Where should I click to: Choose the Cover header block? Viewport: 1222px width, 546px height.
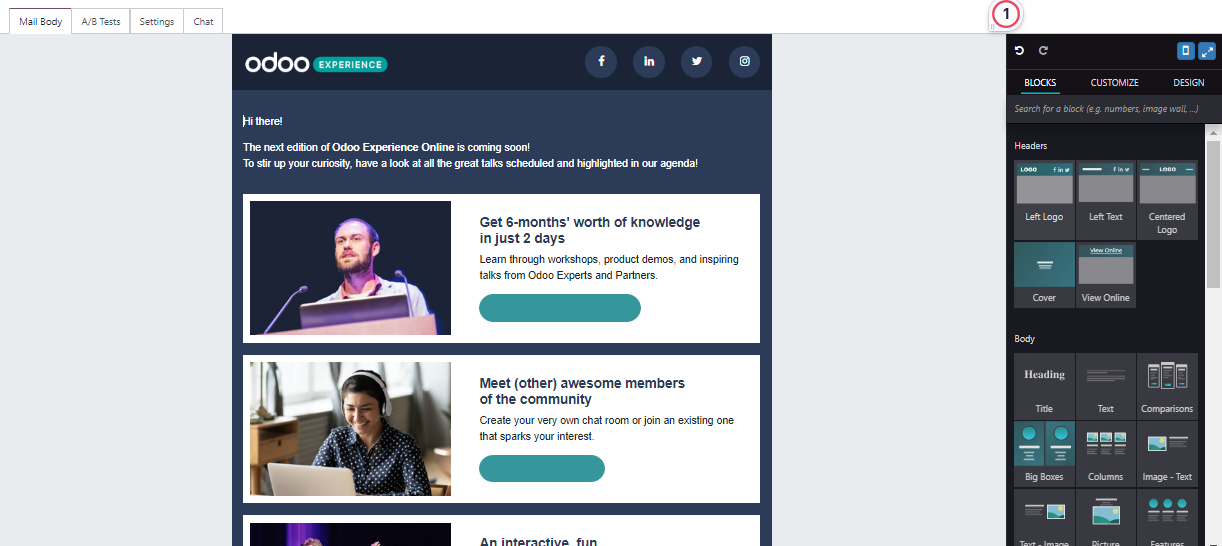click(1044, 274)
